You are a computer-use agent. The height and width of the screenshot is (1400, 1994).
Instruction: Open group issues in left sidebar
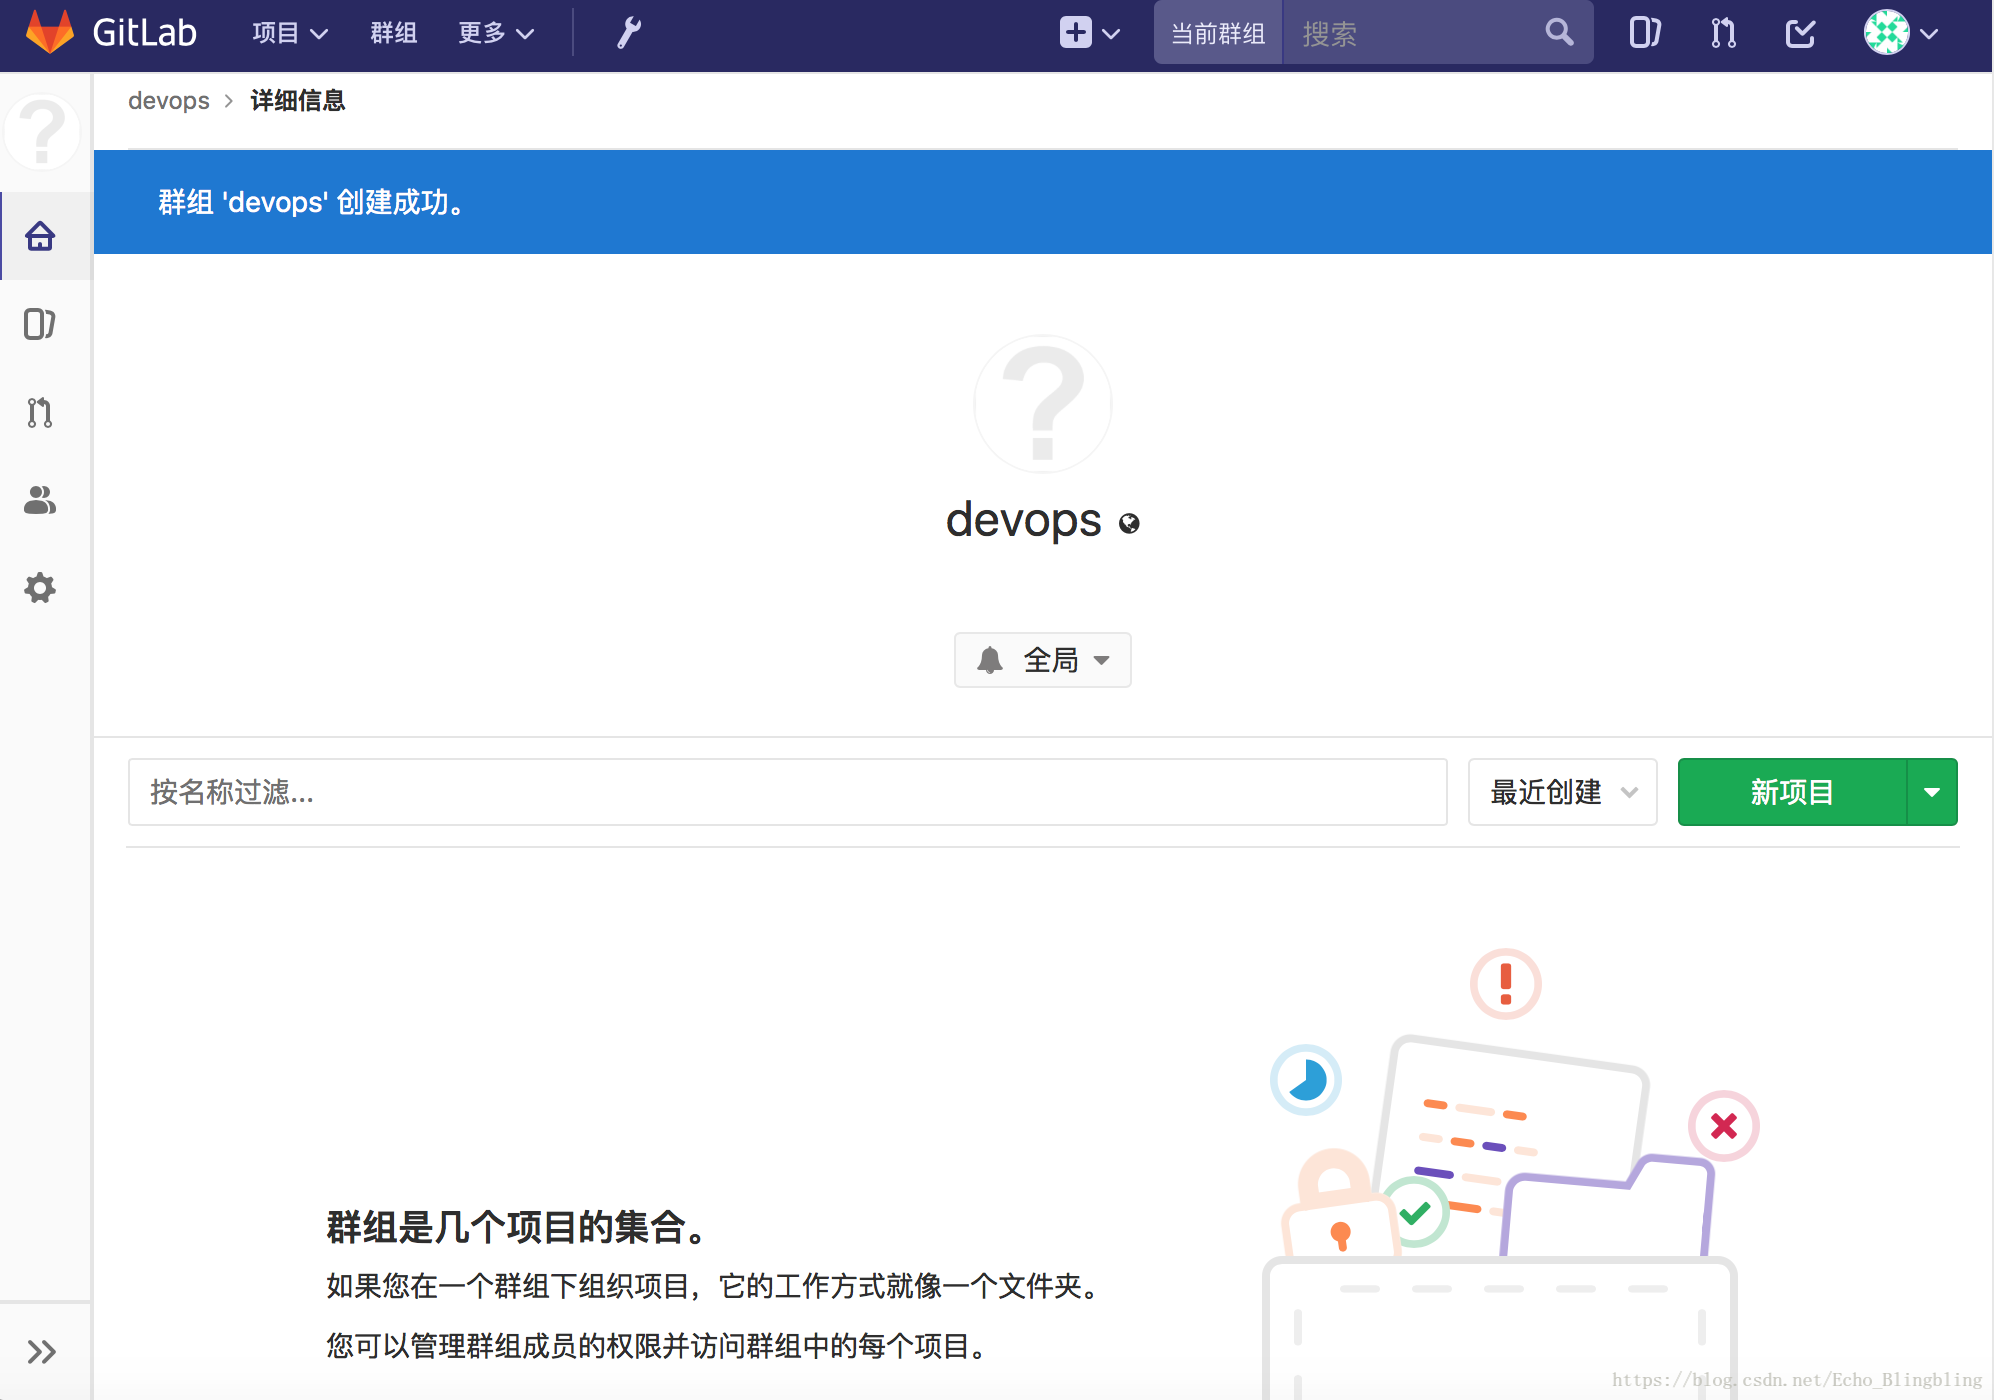(x=40, y=324)
